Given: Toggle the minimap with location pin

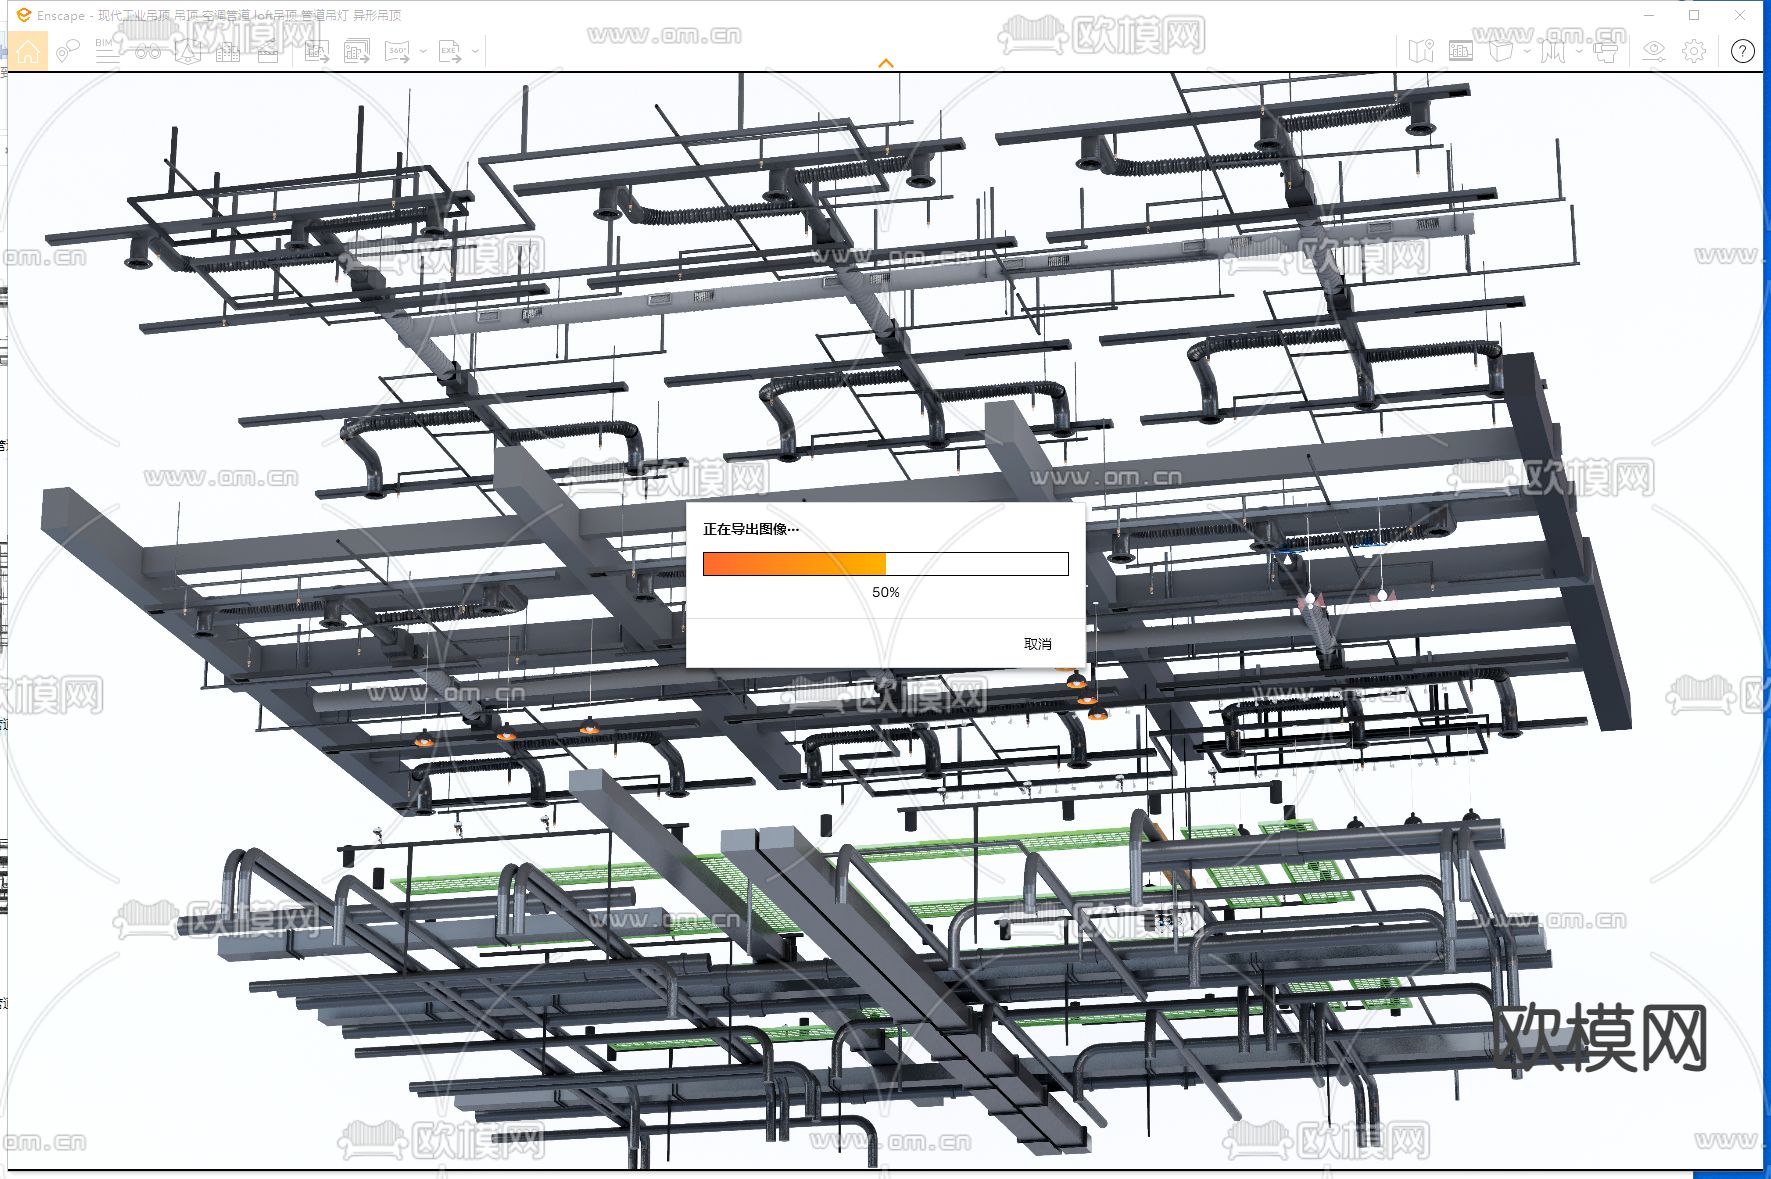Looking at the screenshot, I should point(1421,51).
